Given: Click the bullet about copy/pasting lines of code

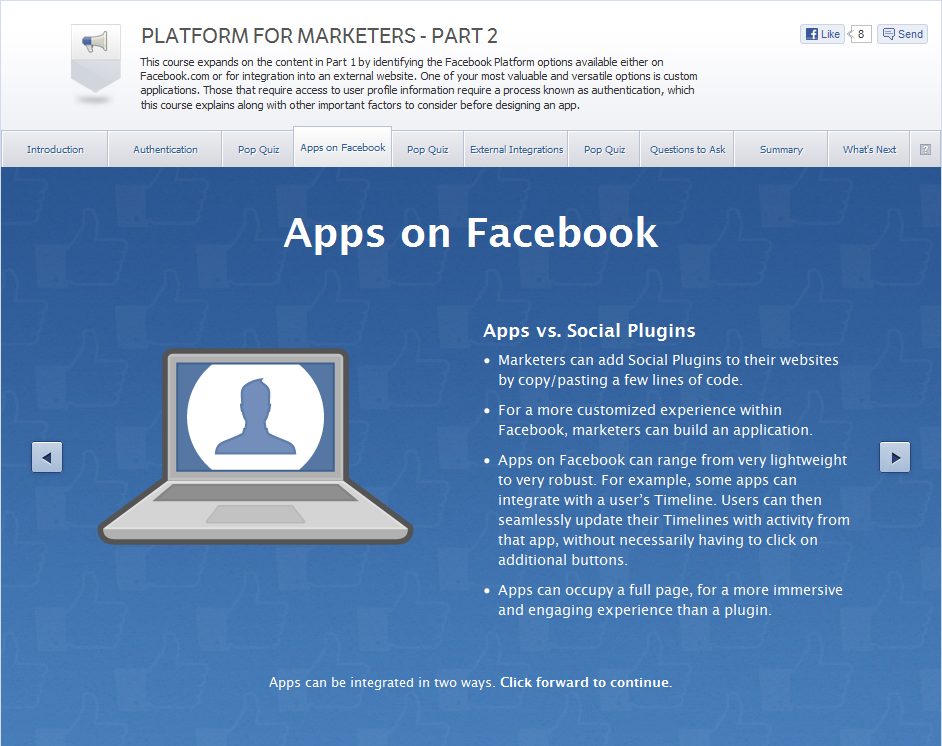Looking at the screenshot, I should click(x=668, y=370).
